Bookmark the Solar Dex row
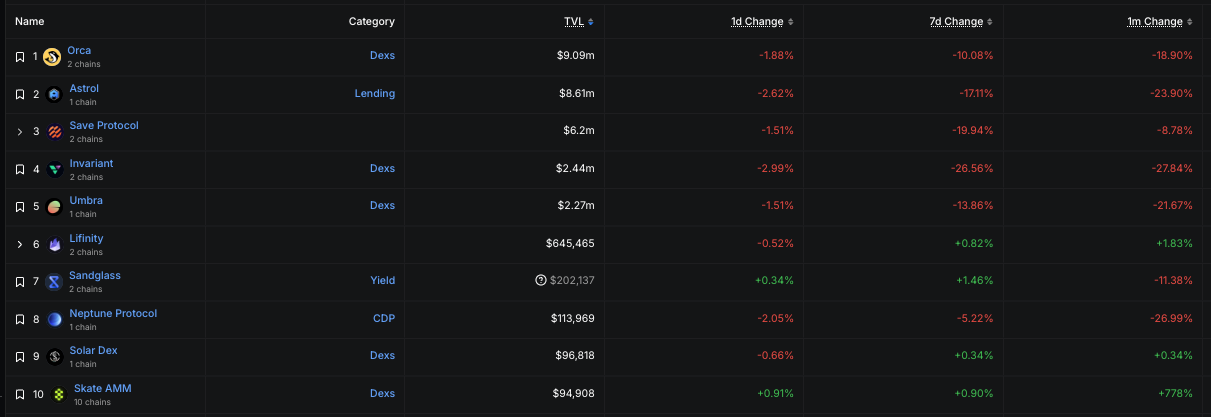This screenshot has width=1211, height=417. tap(20, 356)
